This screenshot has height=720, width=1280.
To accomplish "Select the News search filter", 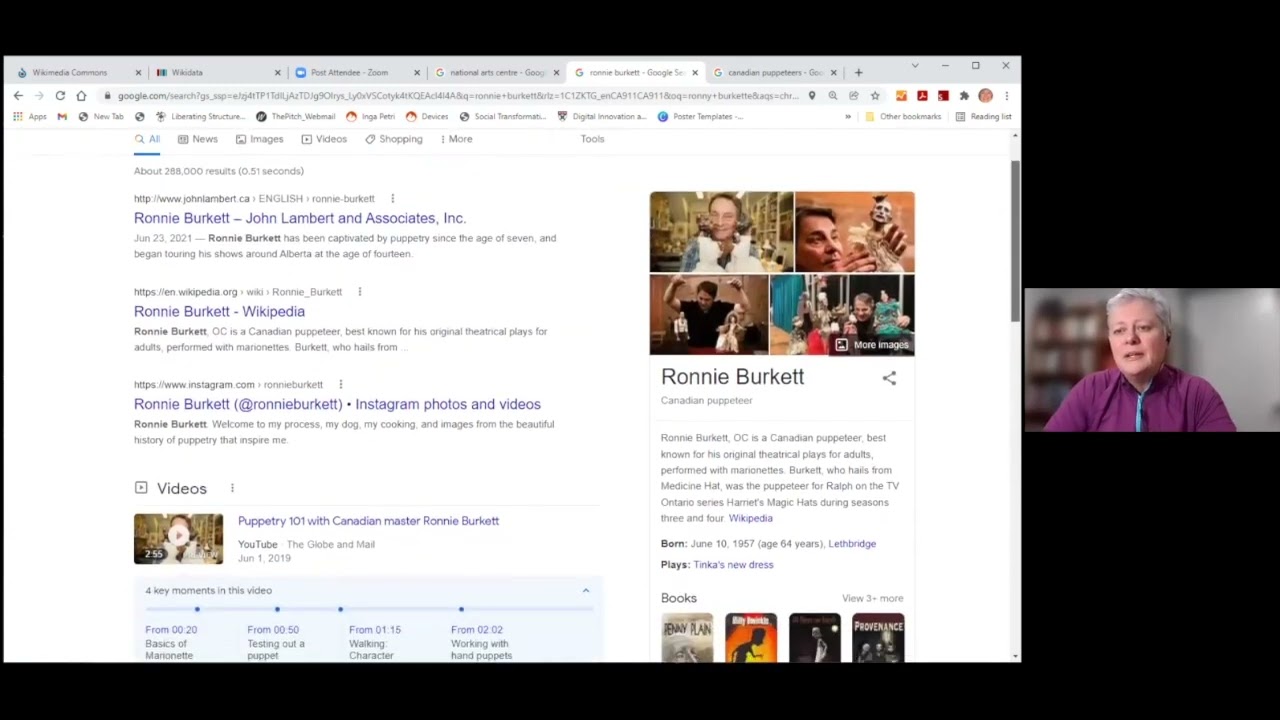I will point(198,139).
